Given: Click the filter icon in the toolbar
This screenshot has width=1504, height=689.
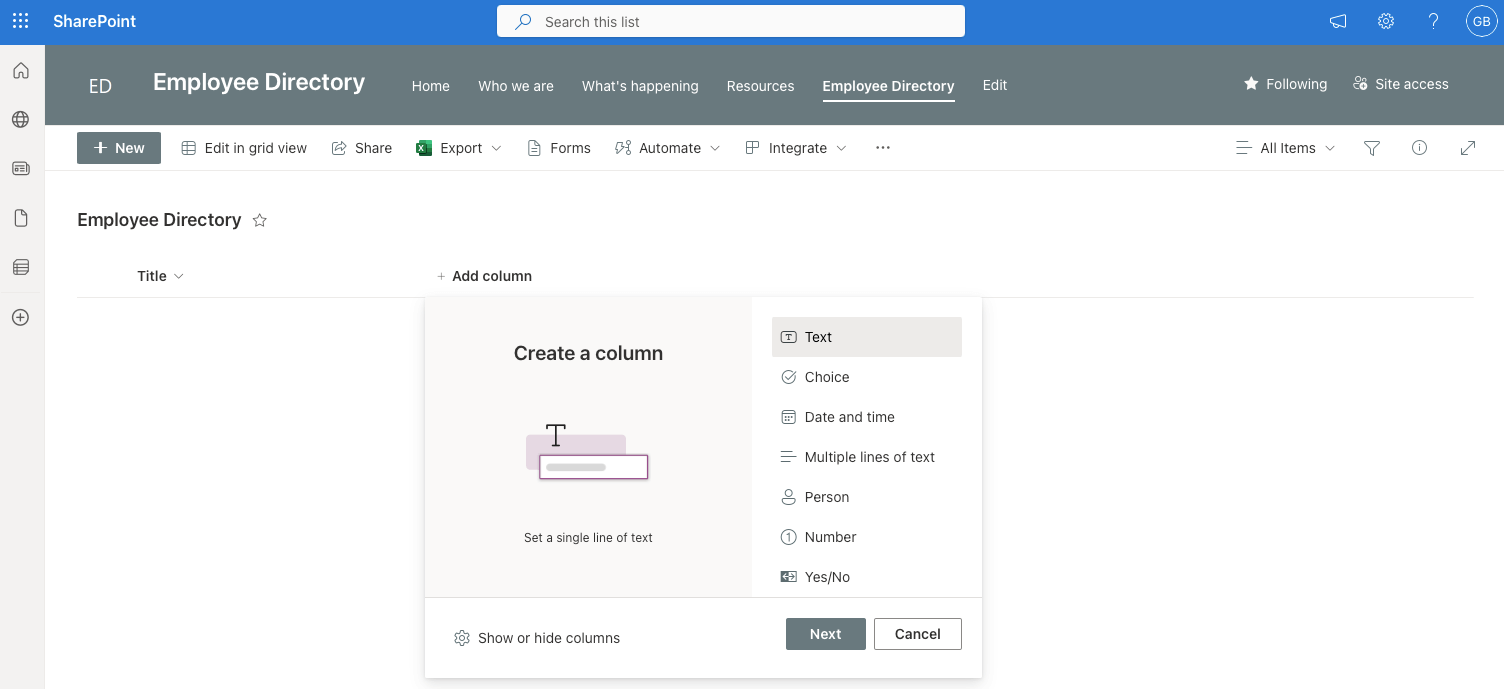Looking at the screenshot, I should click(x=1371, y=147).
